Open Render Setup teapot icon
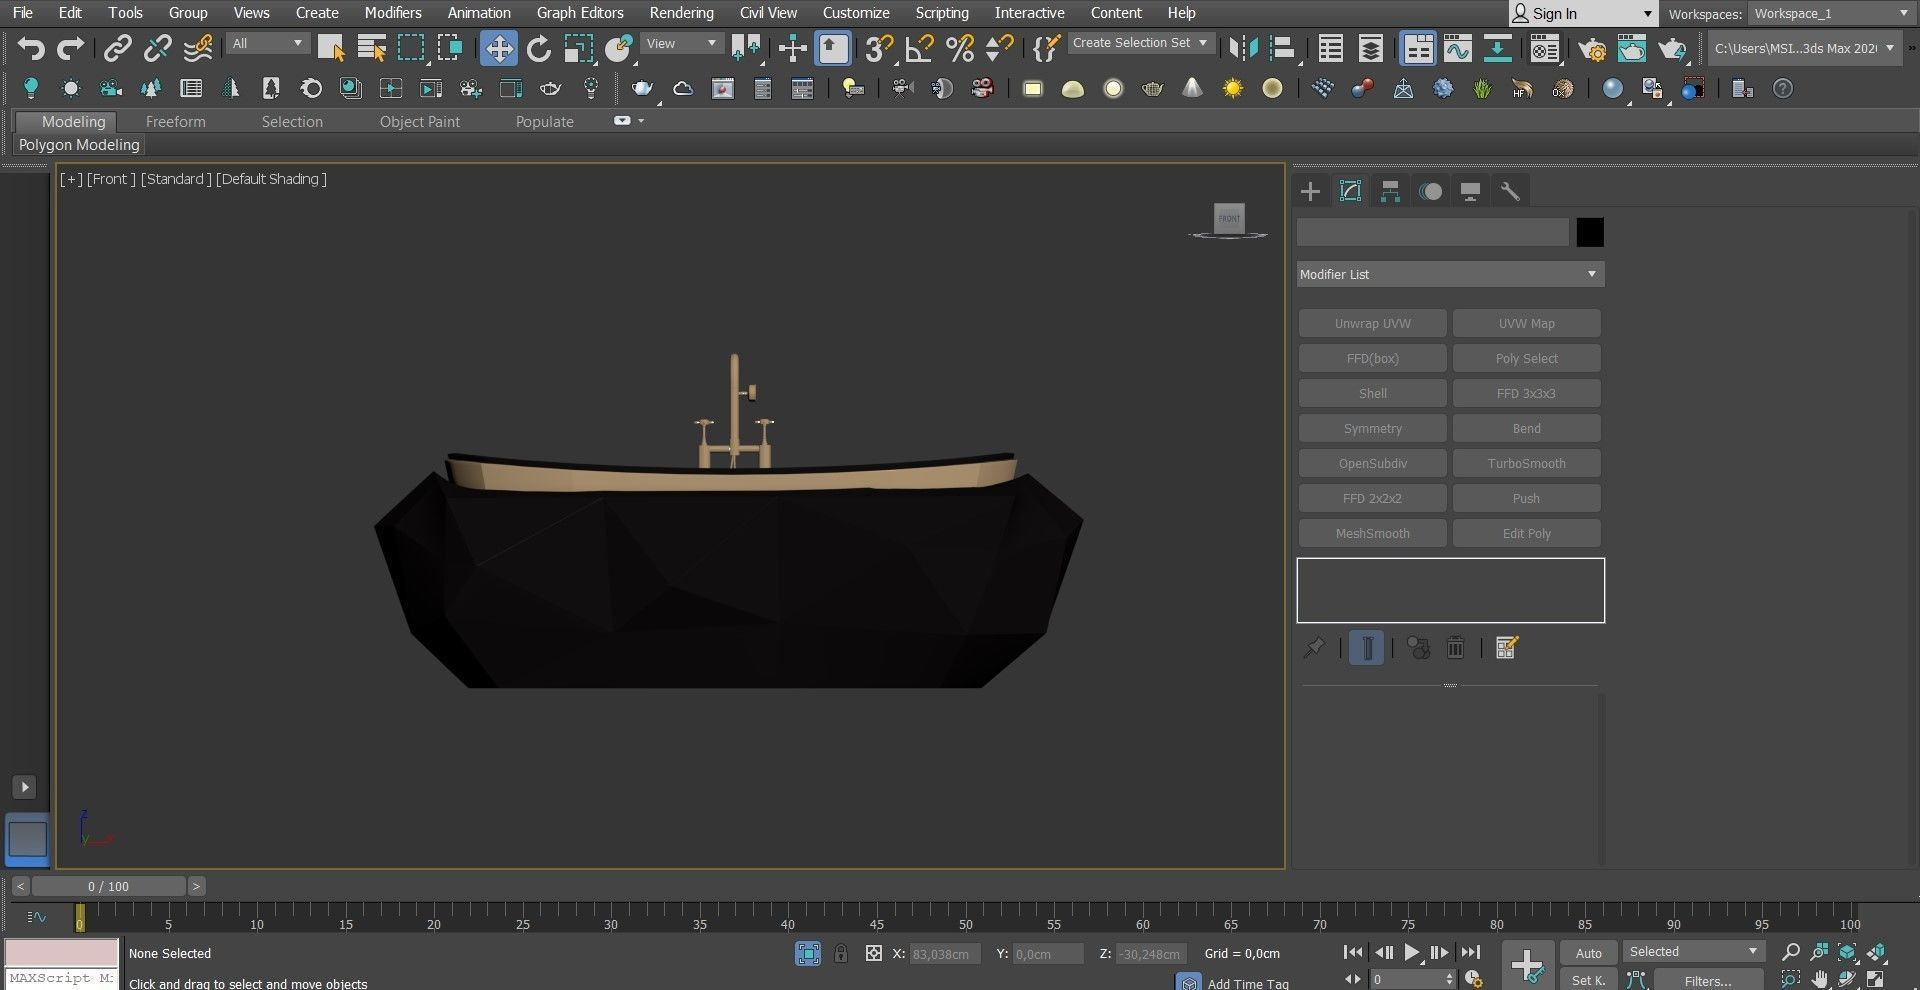The width and height of the screenshot is (1920, 990). [1591, 48]
